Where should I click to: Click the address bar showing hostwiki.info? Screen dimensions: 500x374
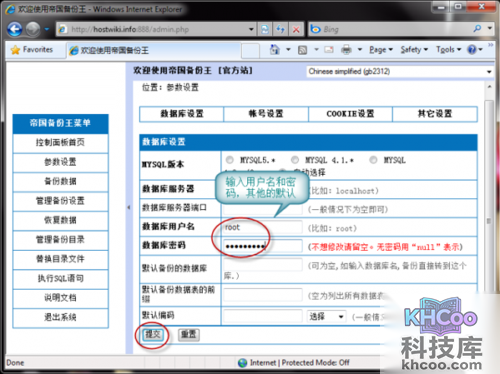[152, 29]
